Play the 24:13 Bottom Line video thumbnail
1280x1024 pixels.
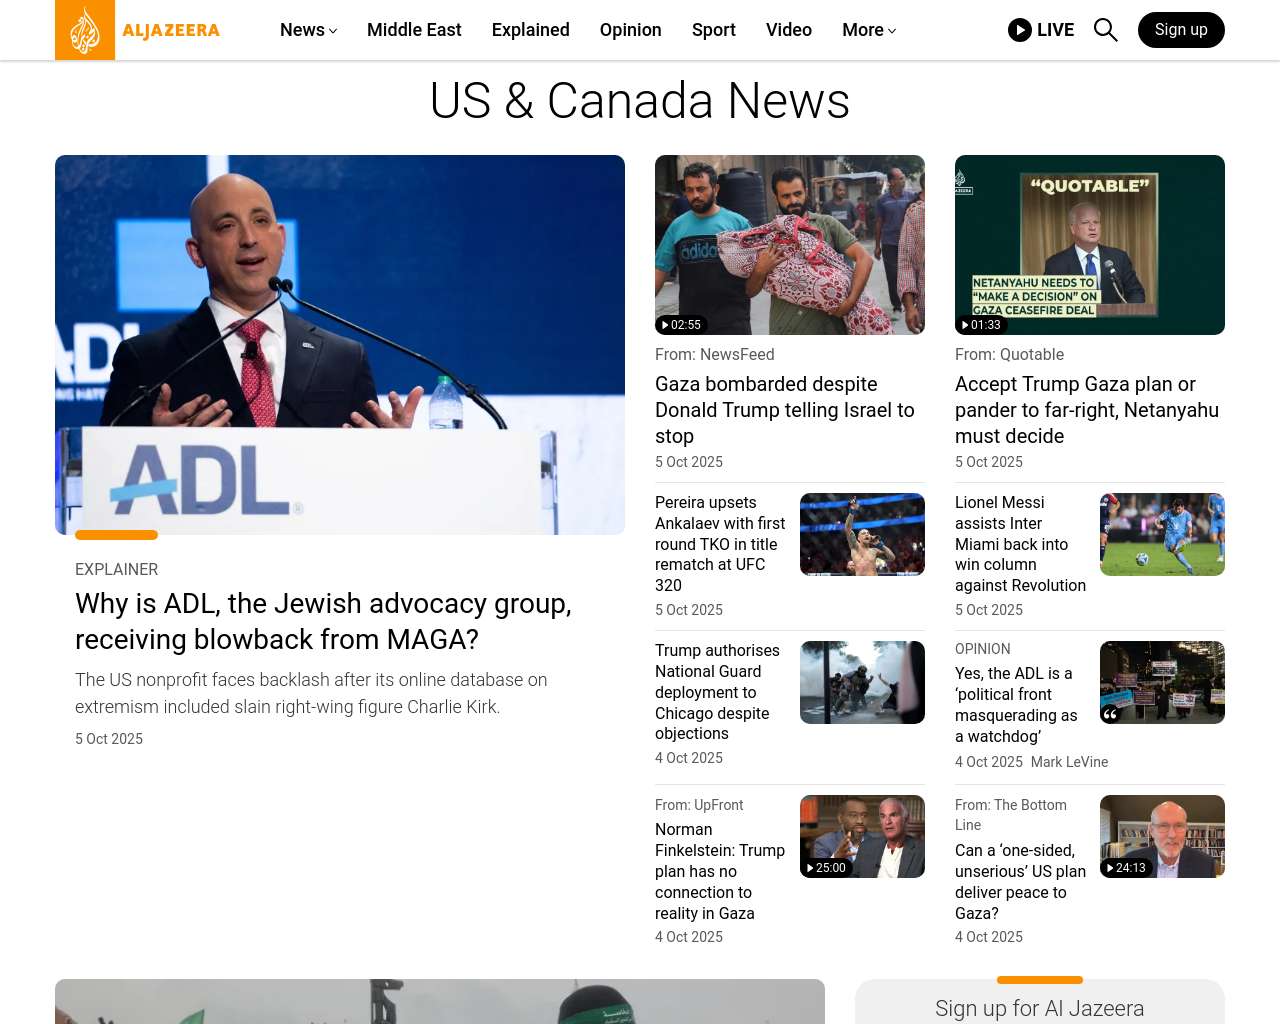point(1162,836)
